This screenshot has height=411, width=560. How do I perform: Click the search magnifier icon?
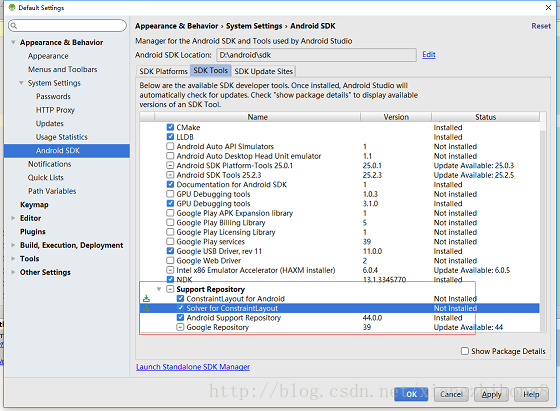point(14,25)
